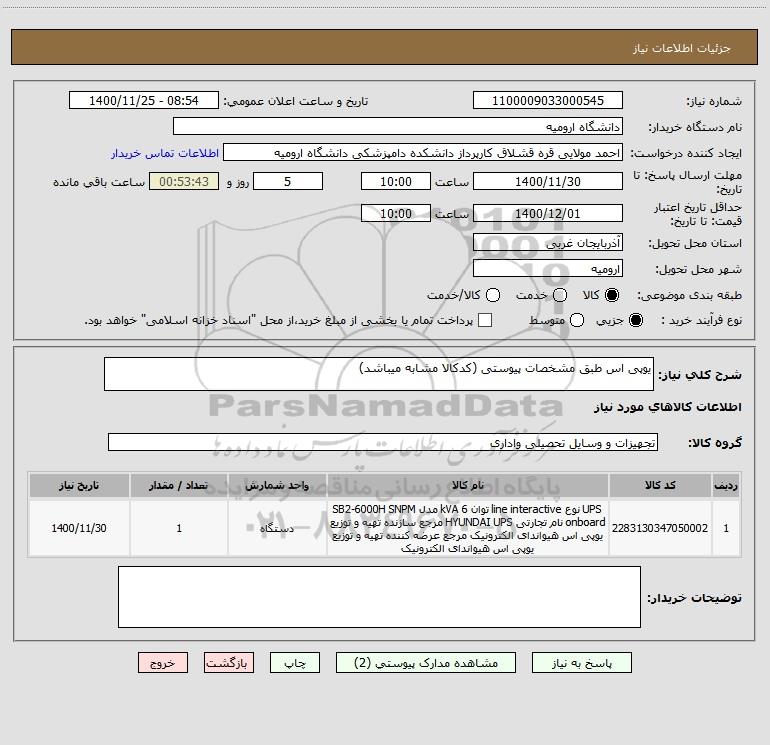Click the table date cell 1400/11/30
This screenshot has width=770, height=745.
point(79,528)
